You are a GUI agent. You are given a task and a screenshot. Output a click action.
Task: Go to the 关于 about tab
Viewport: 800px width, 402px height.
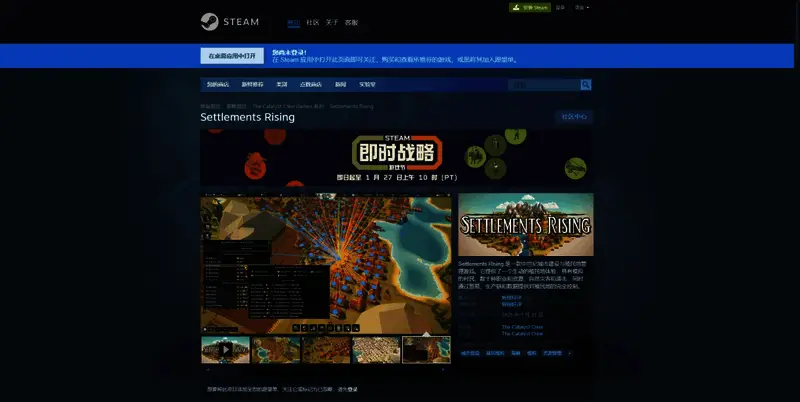click(x=332, y=22)
